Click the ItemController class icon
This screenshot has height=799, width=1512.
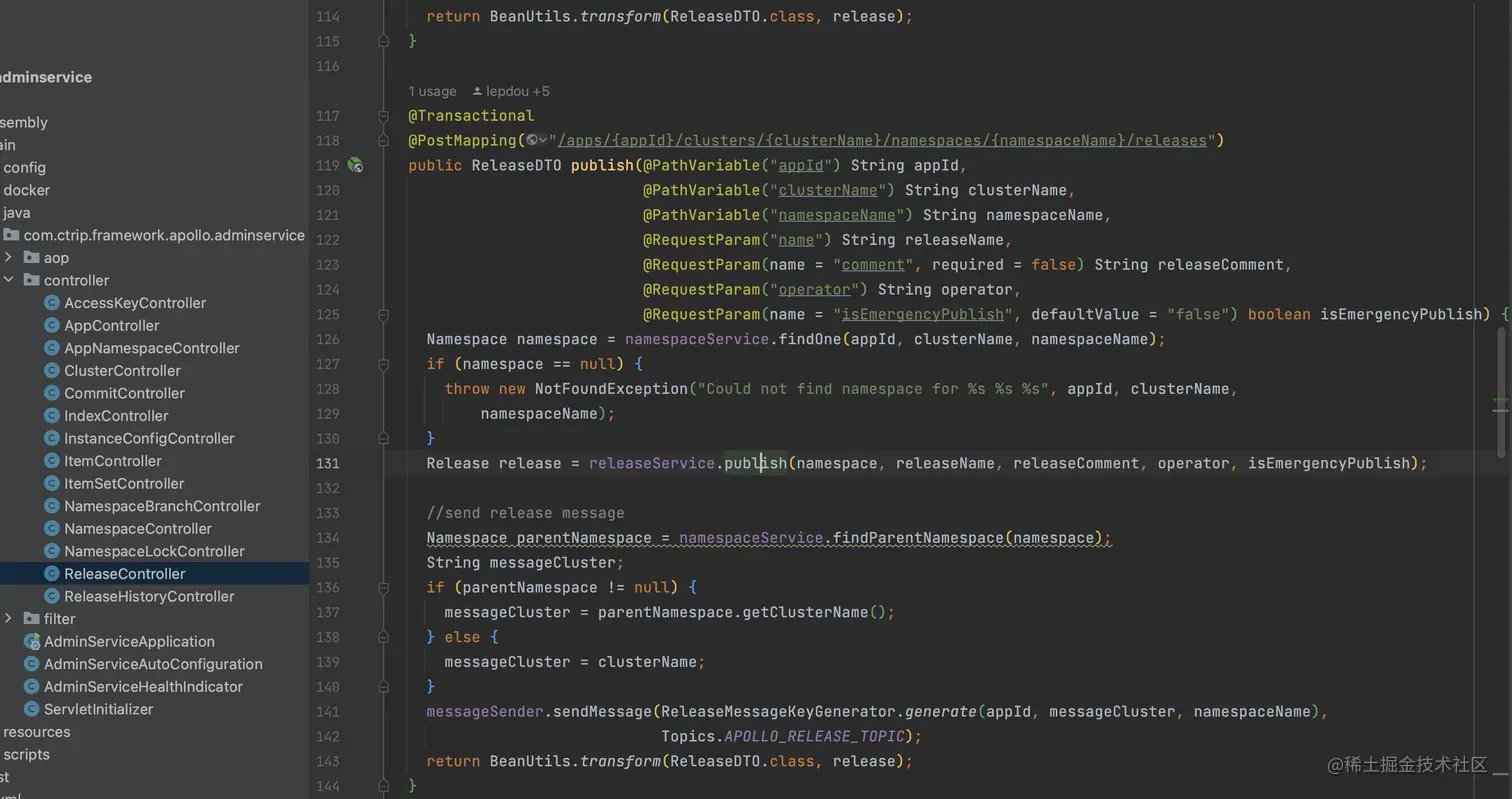point(52,461)
